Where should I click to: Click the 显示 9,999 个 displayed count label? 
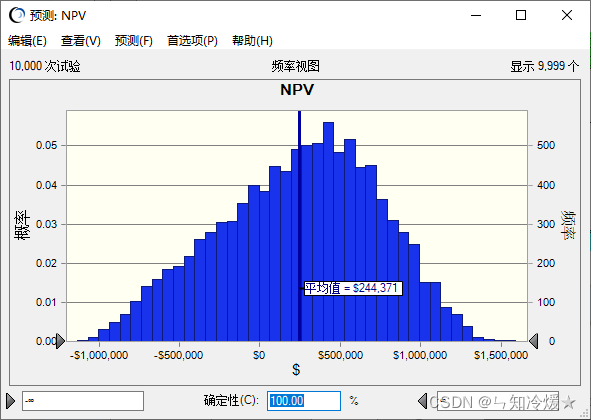click(544, 66)
